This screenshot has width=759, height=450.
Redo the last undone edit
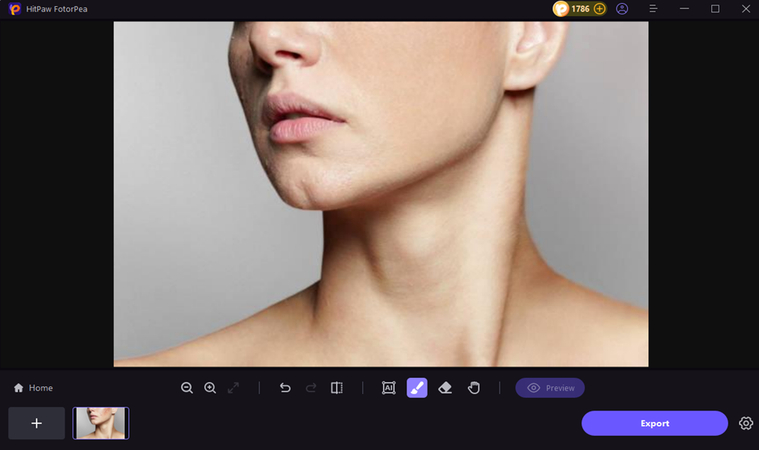point(311,388)
